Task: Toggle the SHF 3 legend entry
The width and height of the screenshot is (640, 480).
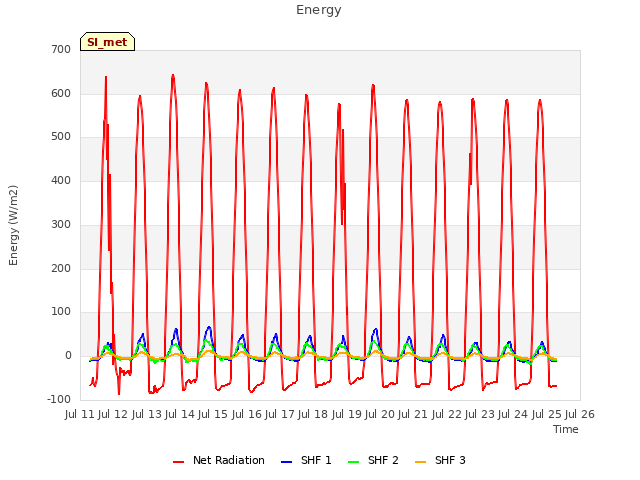Action: [x=440, y=460]
